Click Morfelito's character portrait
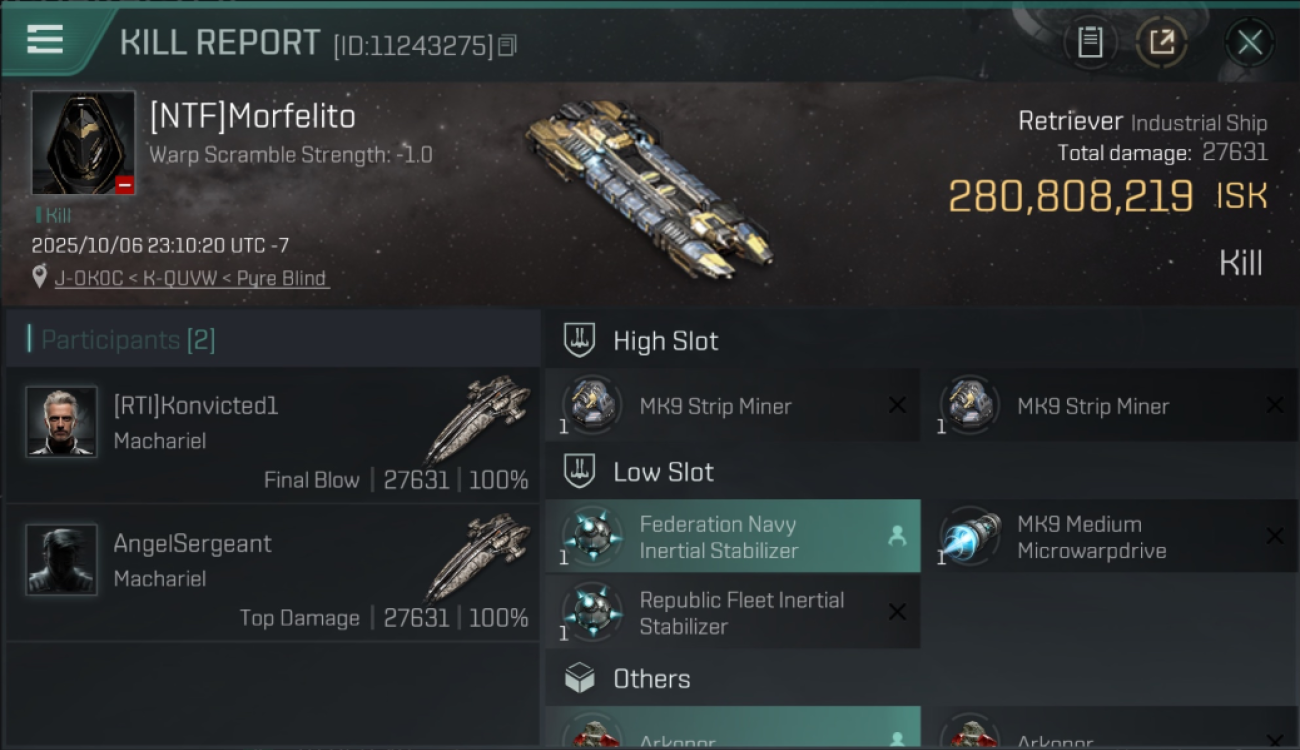This screenshot has width=1300, height=750. coord(83,143)
